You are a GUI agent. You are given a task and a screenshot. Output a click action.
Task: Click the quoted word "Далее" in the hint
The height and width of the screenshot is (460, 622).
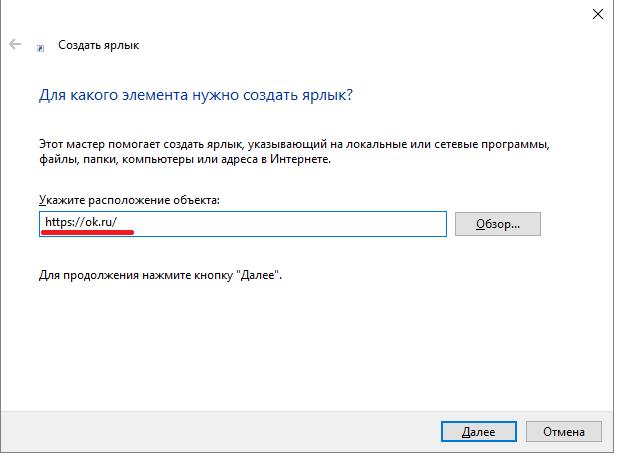(259, 273)
